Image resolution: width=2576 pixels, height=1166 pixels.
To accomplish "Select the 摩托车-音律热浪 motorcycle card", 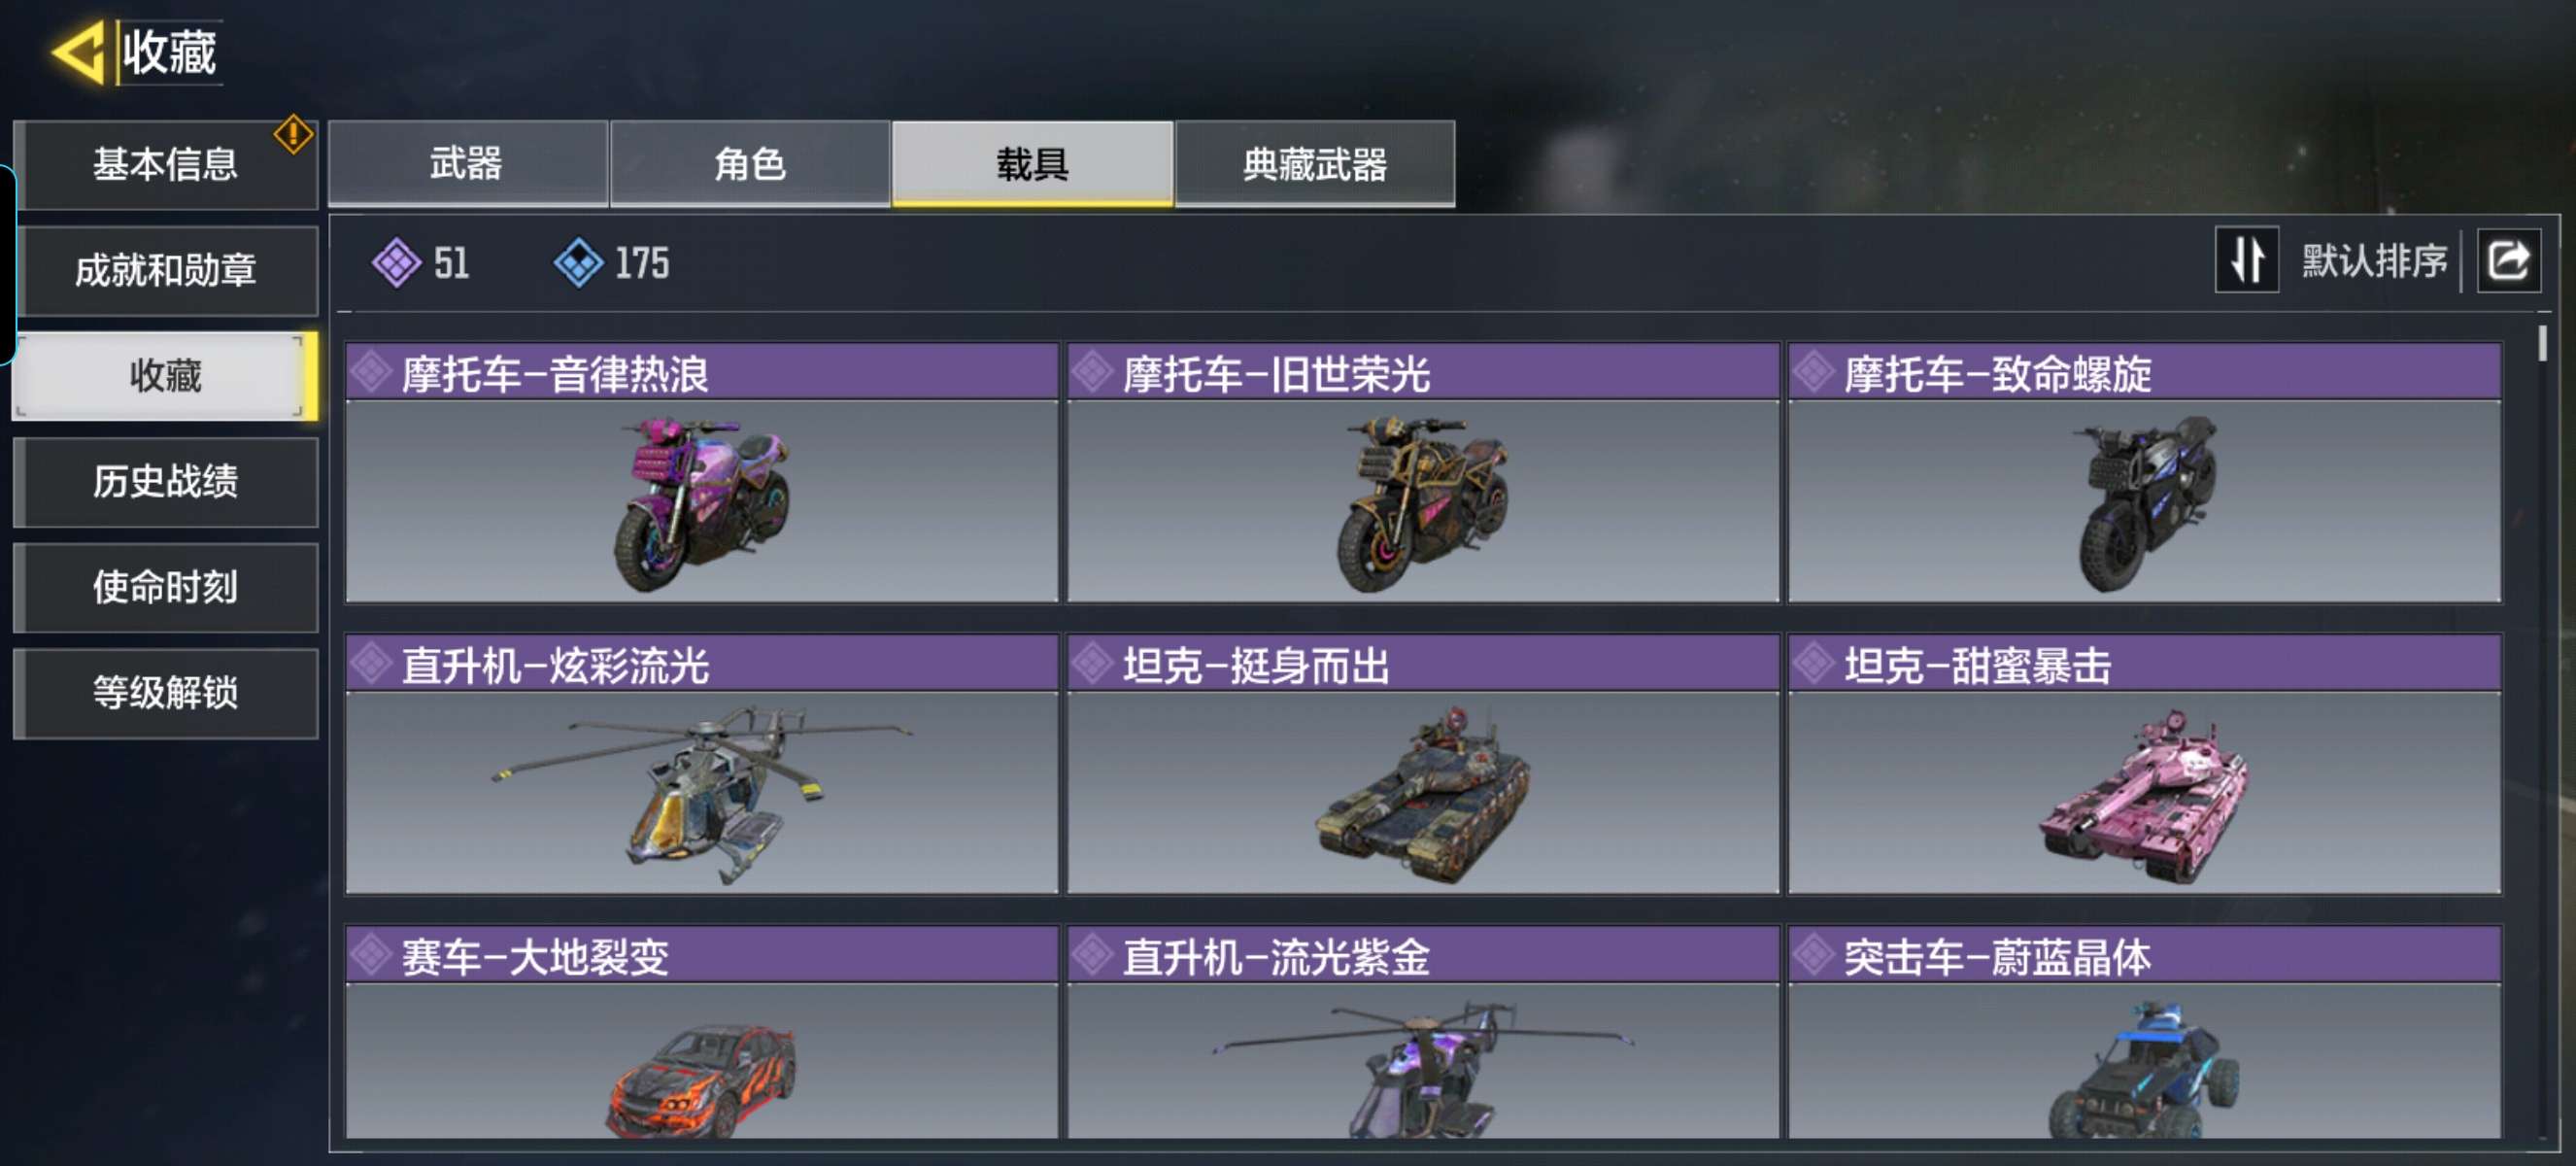I will click(x=701, y=472).
